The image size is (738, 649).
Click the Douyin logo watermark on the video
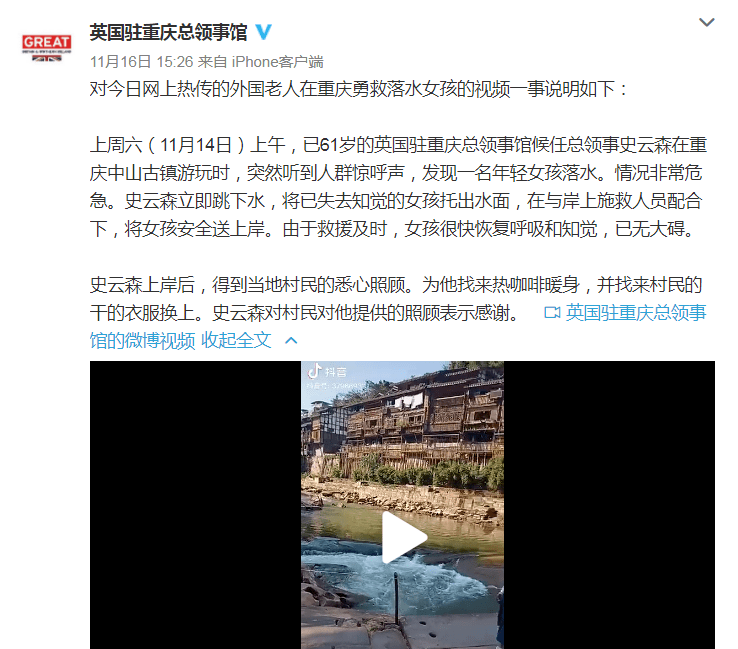coord(328,372)
